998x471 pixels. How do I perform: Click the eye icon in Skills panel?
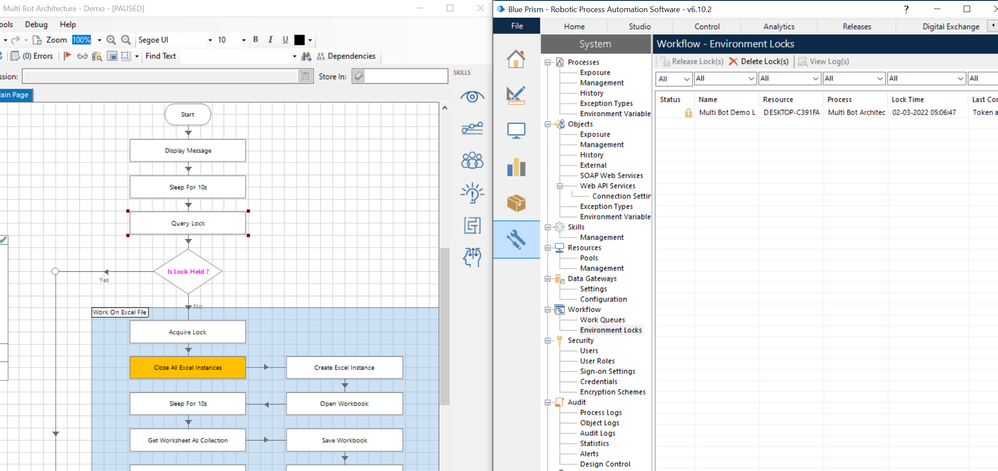[x=472, y=97]
